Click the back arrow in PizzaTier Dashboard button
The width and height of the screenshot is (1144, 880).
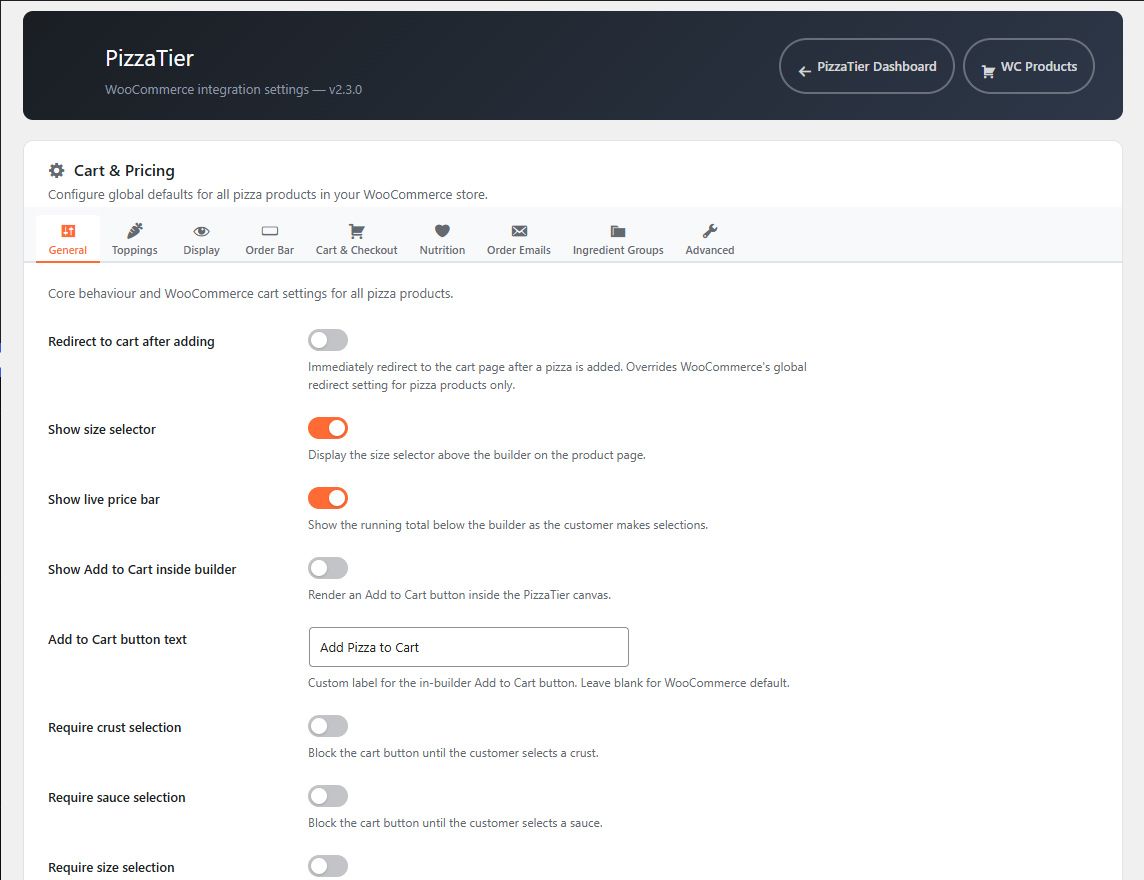click(x=805, y=71)
